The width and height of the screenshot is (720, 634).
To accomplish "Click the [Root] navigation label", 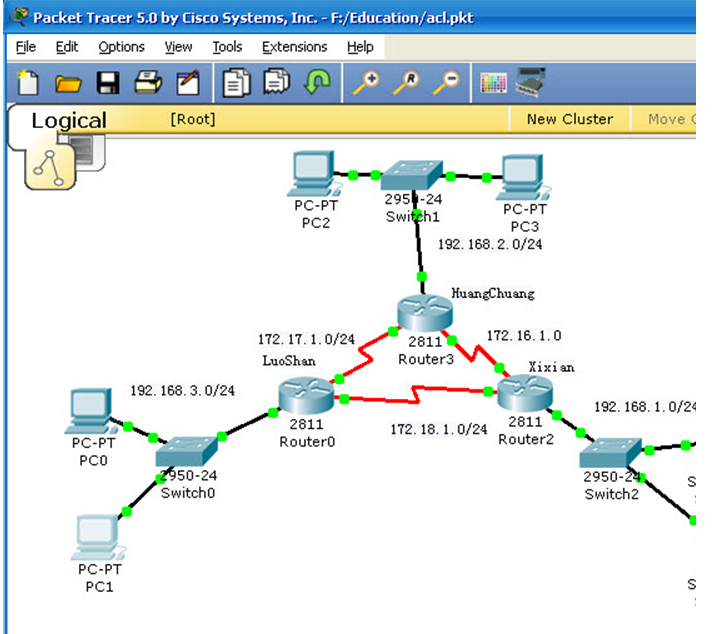I will click(193, 119).
